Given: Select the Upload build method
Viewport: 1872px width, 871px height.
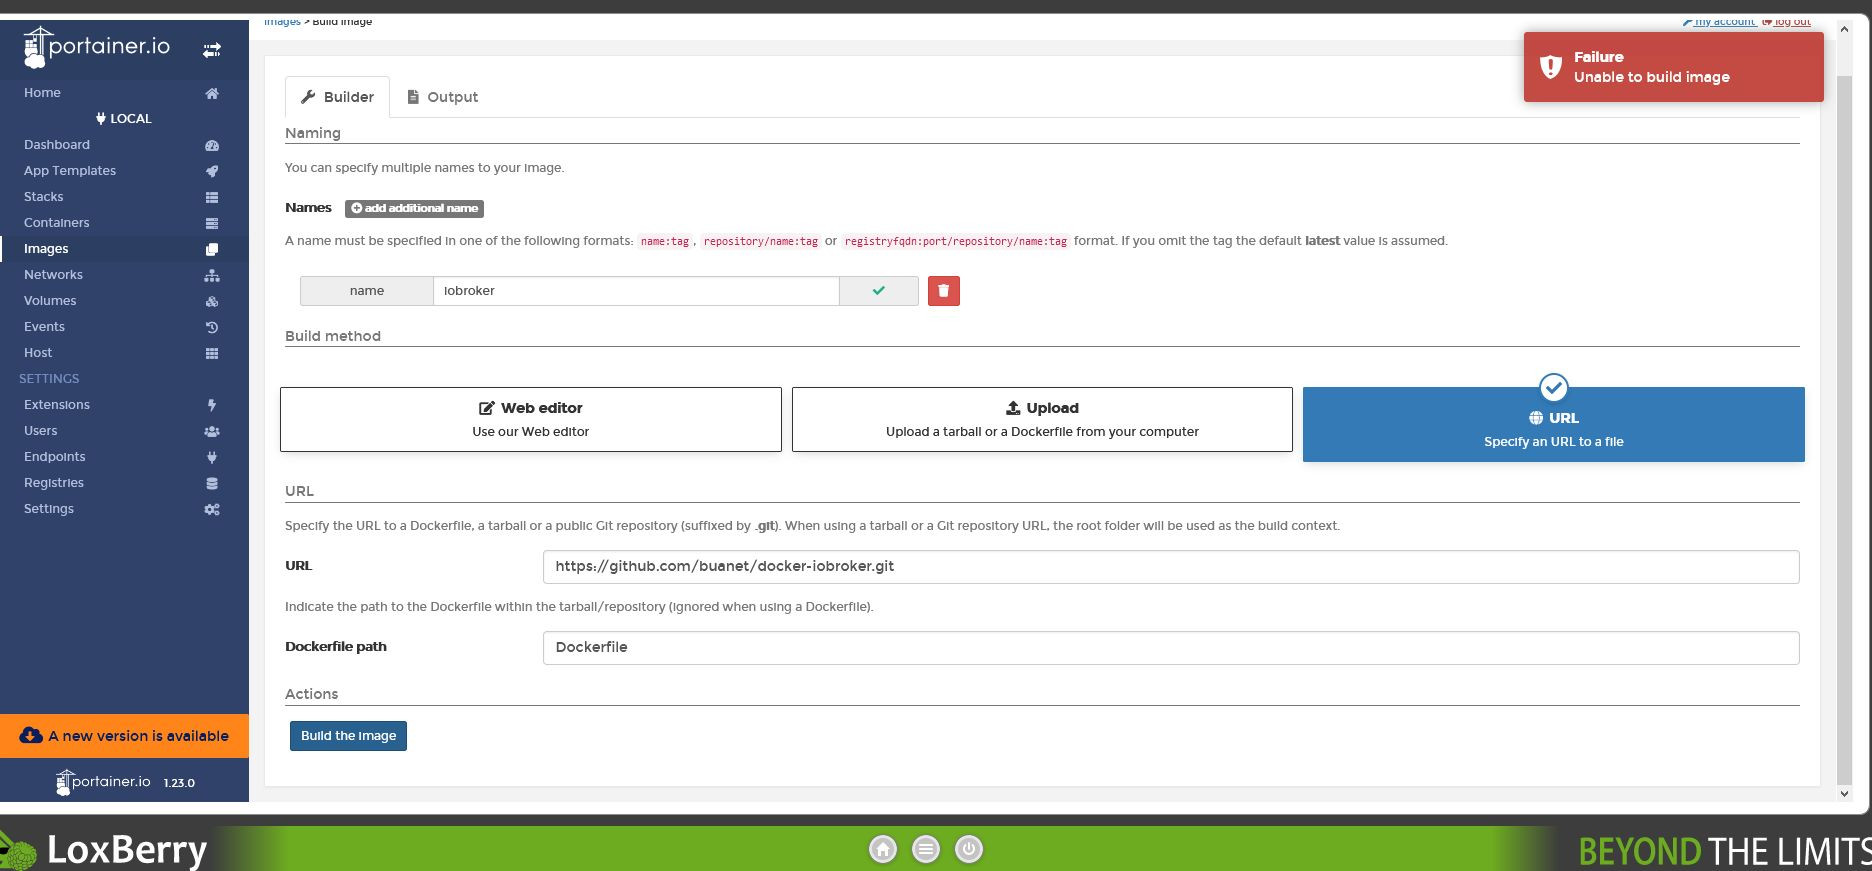Looking at the screenshot, I should pyautogui.click(x=1042, y=419).
